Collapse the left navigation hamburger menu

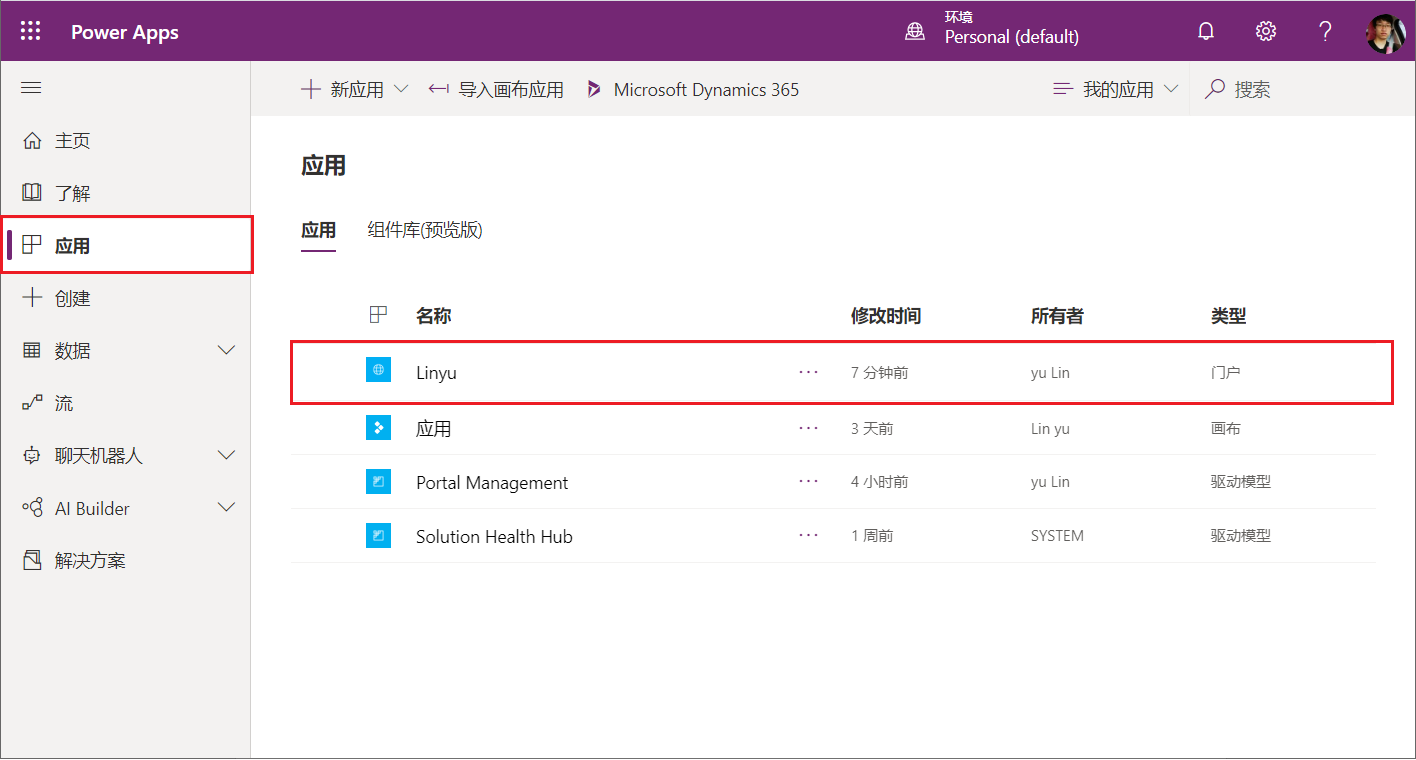[x=31, y=88]
